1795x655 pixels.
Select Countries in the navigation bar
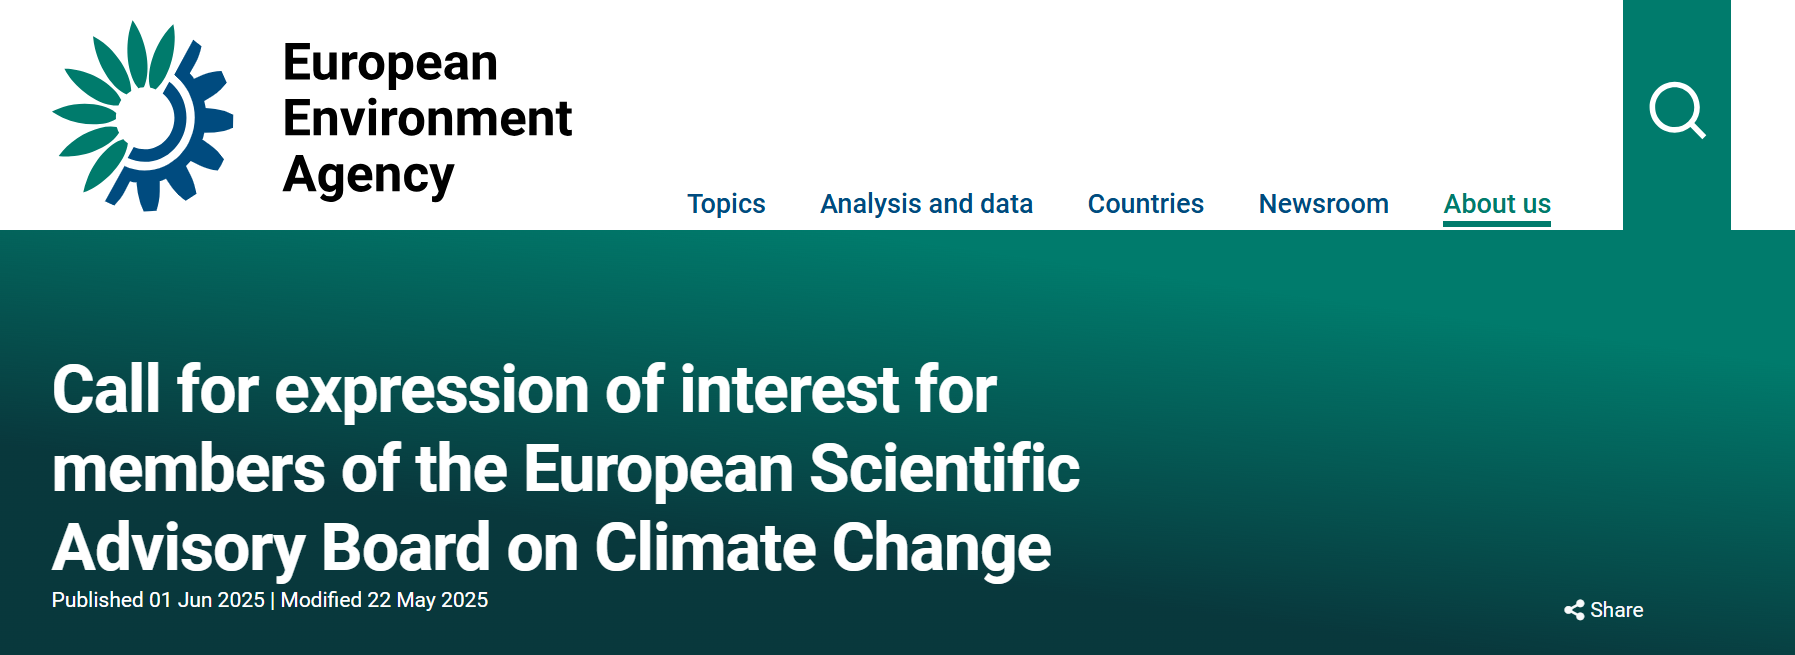(x=1145, y=204)
